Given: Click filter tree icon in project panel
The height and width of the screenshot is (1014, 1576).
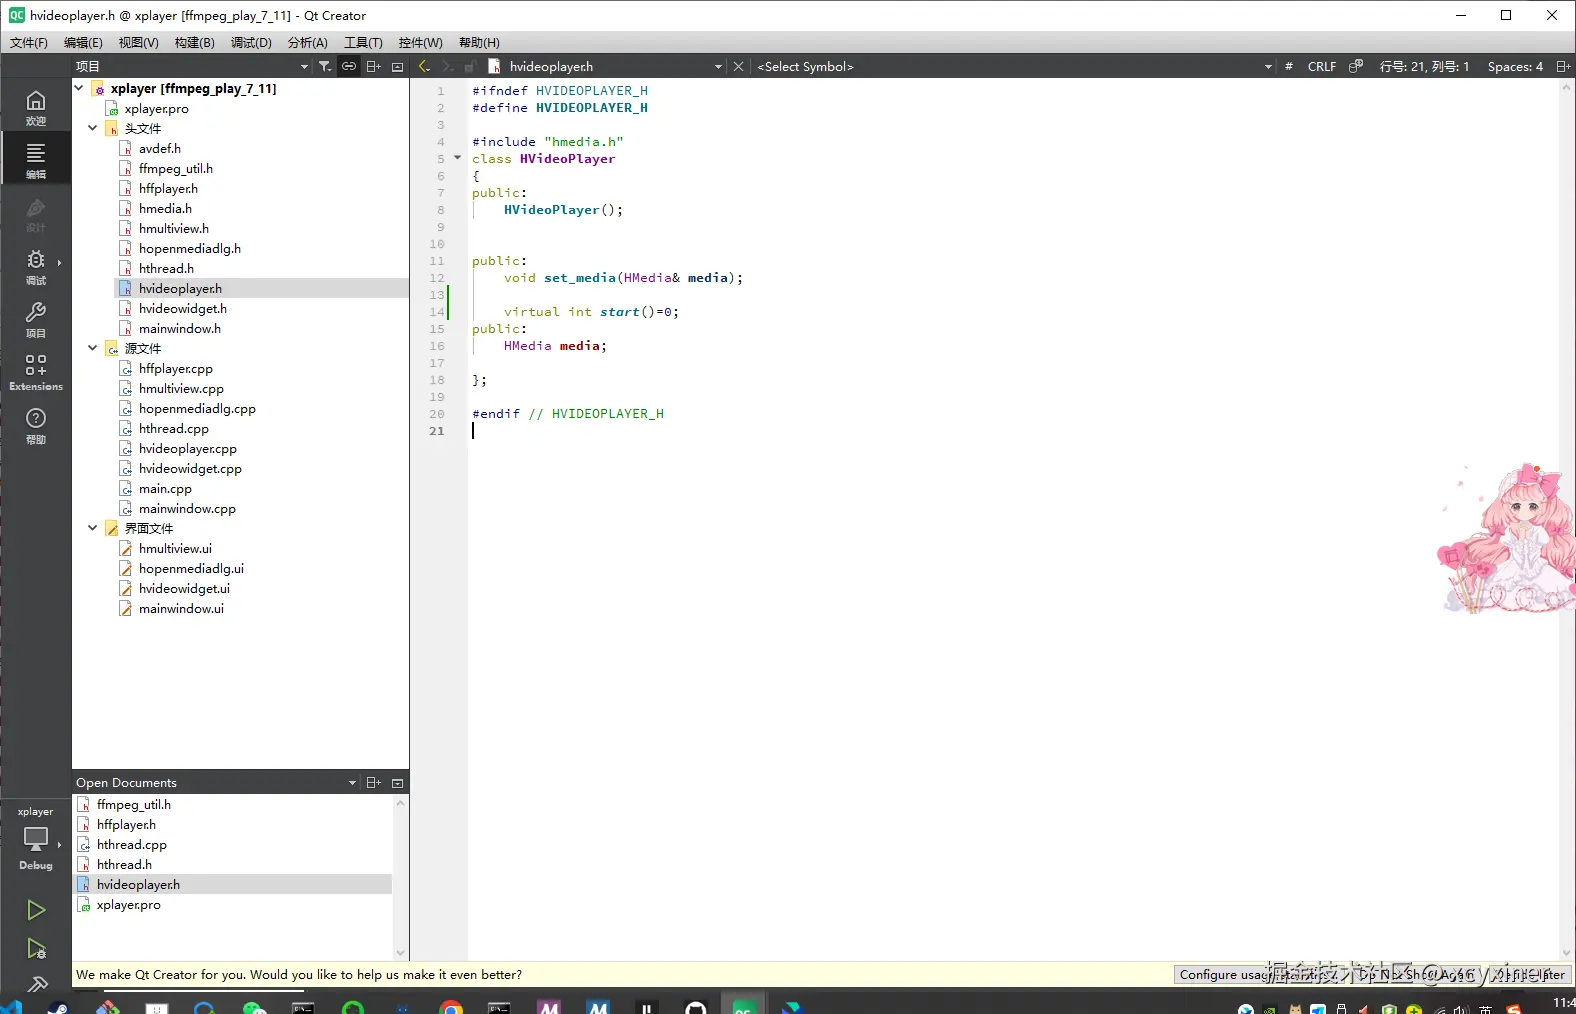Looking at the screenshot, I should tap(325, 66).
